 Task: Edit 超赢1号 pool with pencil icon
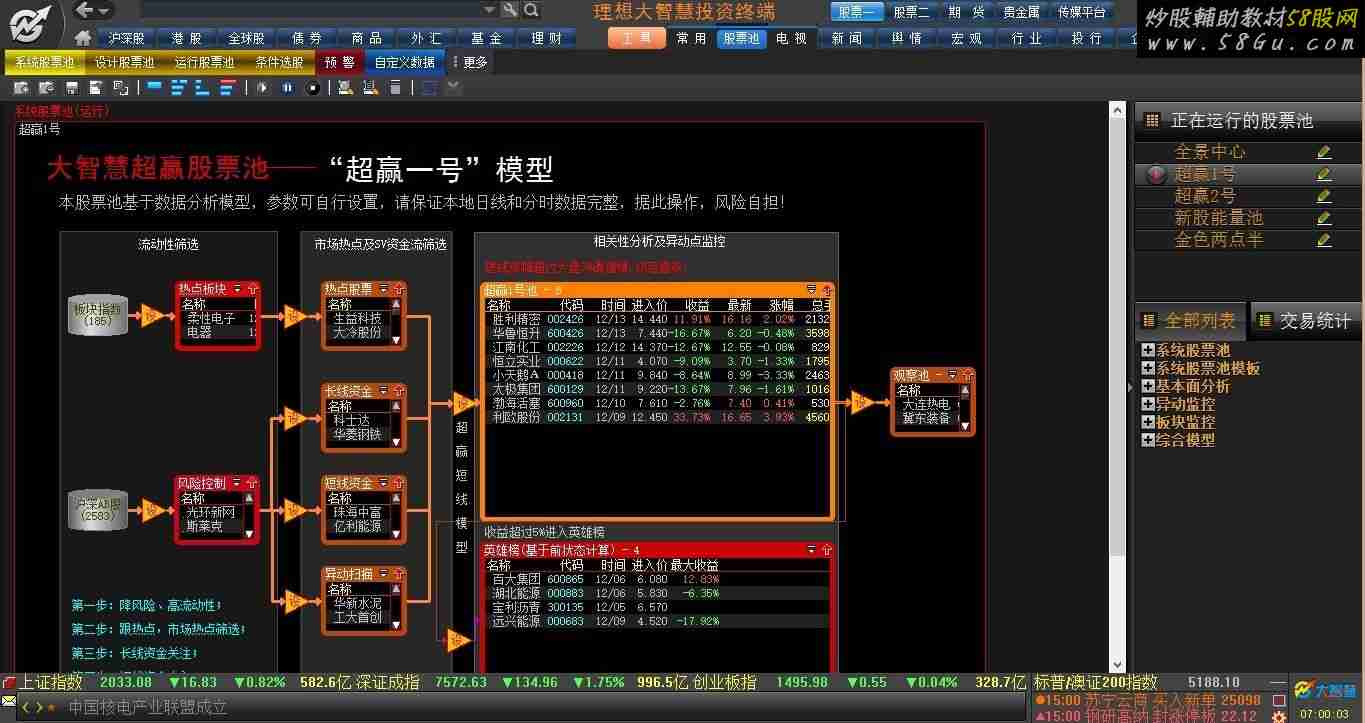coord(1324,174)
